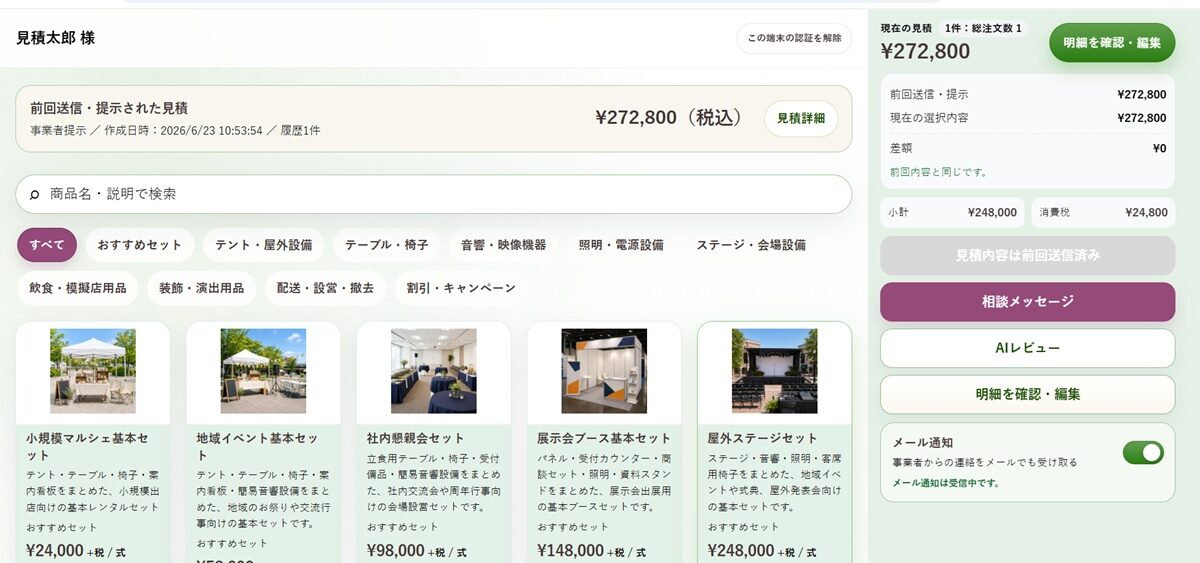The height and width of the screenshot is (563, 1200).
Task: Click 小規模マルシェ基本セット title
Action: coord(88,446)
